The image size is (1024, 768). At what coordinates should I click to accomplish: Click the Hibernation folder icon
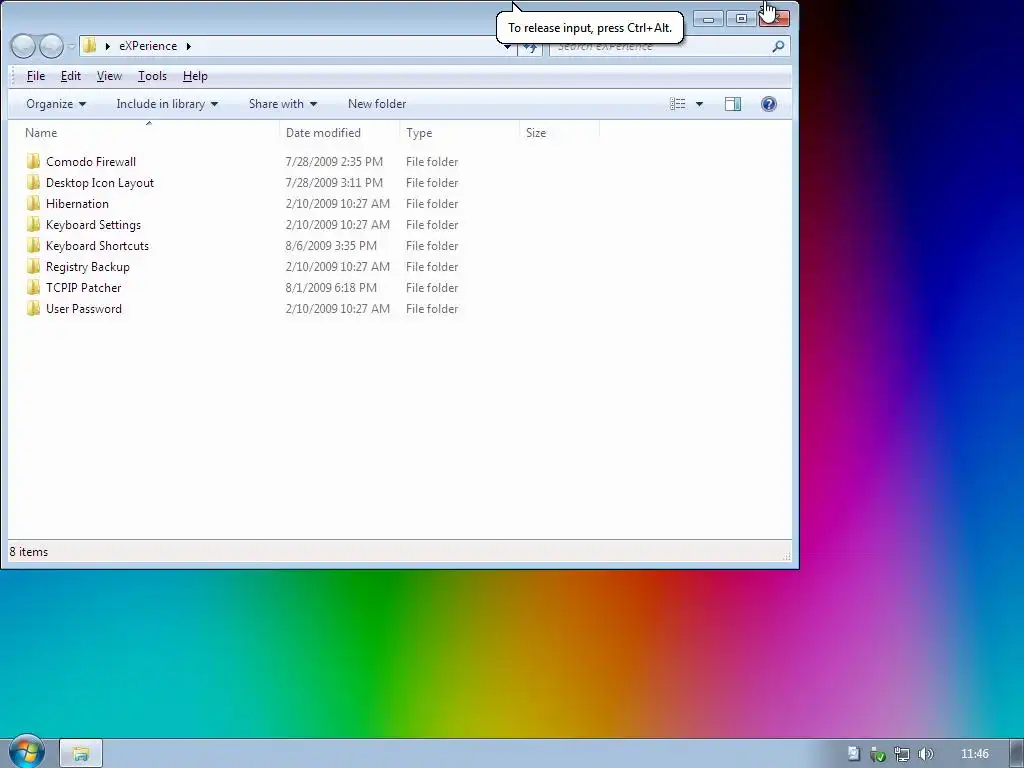click(33, 203)
